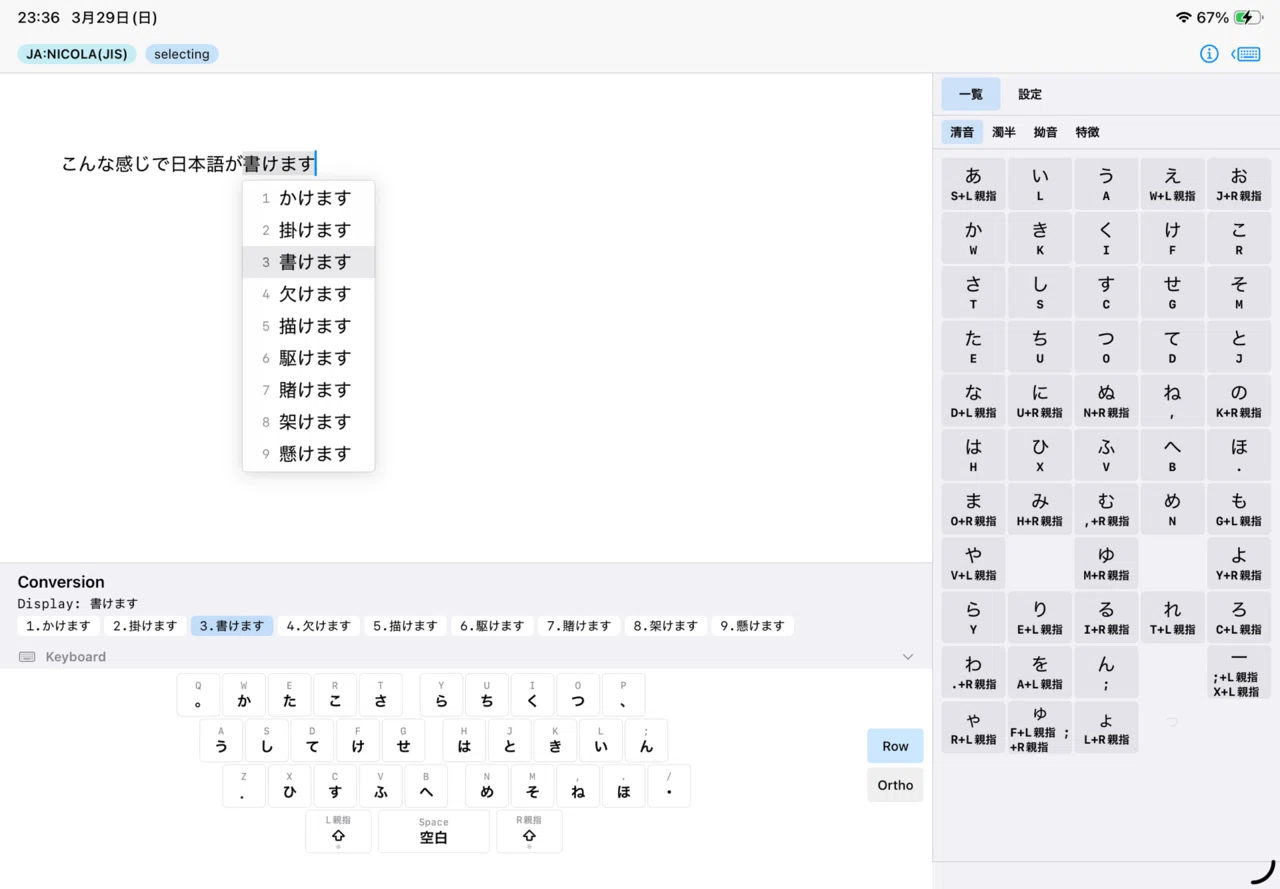Viewport: 1280px width, 889px height.
Task: Select the 拗音 filter
Action: [x=1046, y=132]
